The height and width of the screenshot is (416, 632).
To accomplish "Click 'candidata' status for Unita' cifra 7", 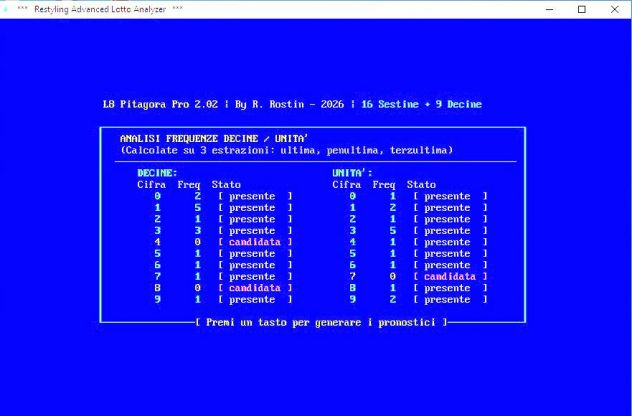I will (450, 277).
